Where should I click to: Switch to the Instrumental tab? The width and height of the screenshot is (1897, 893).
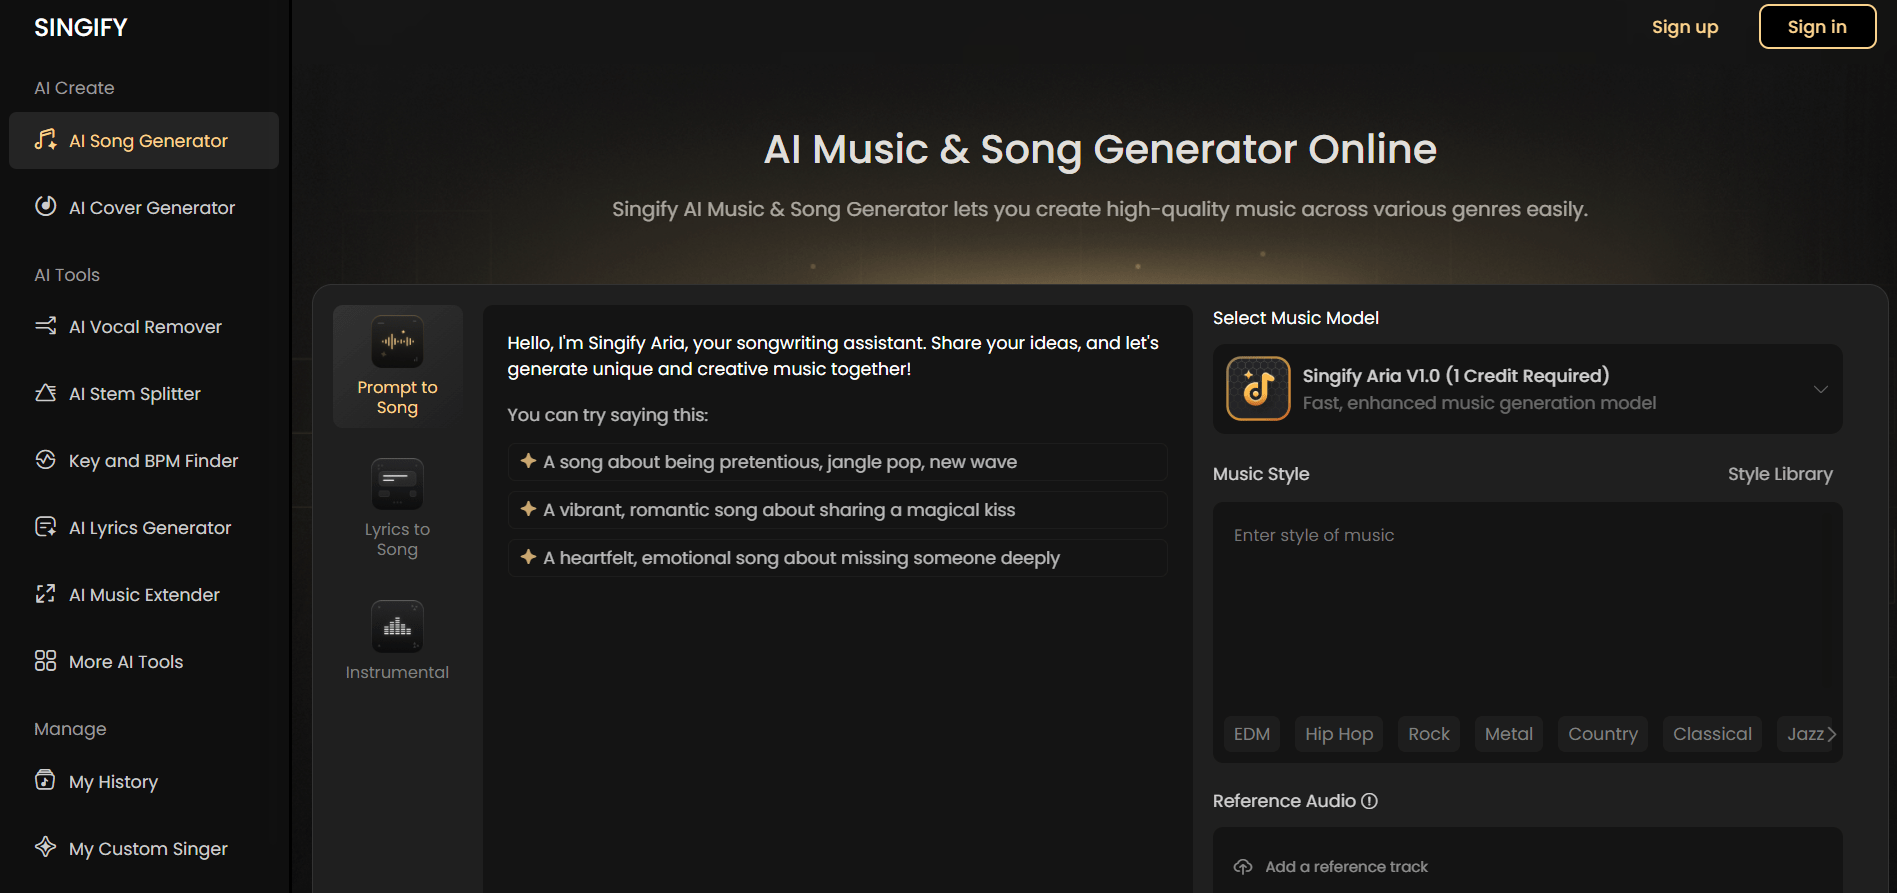(x=398, y=641)
